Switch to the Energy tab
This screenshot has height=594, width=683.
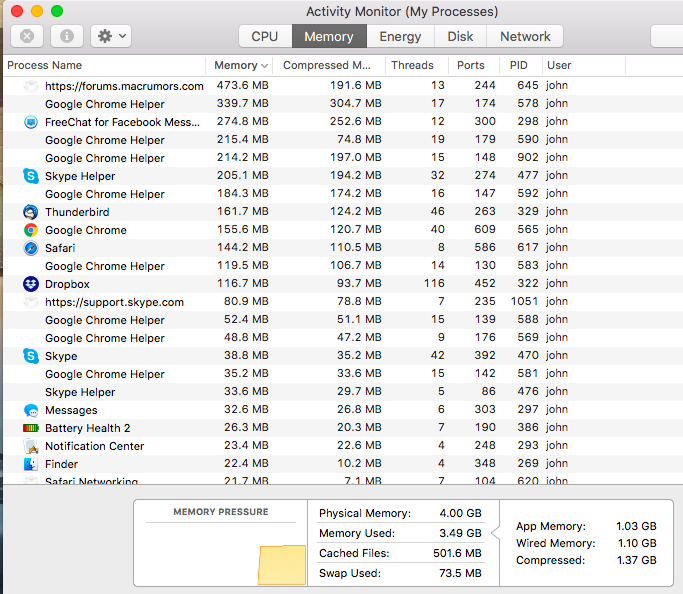coord(400,36)
